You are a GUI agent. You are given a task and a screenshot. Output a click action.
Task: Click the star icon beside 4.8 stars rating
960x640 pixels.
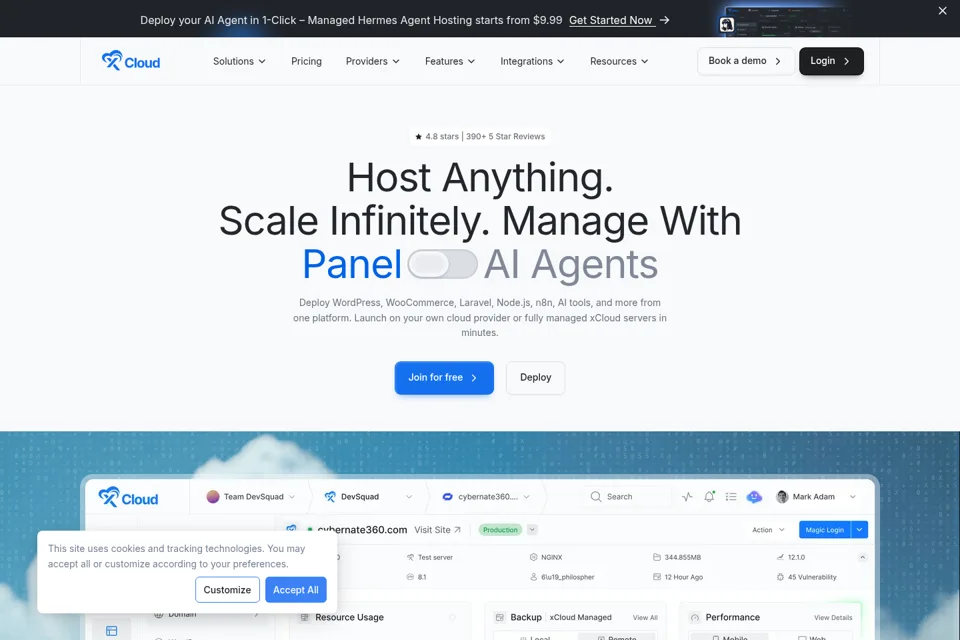tap(419, 137)
